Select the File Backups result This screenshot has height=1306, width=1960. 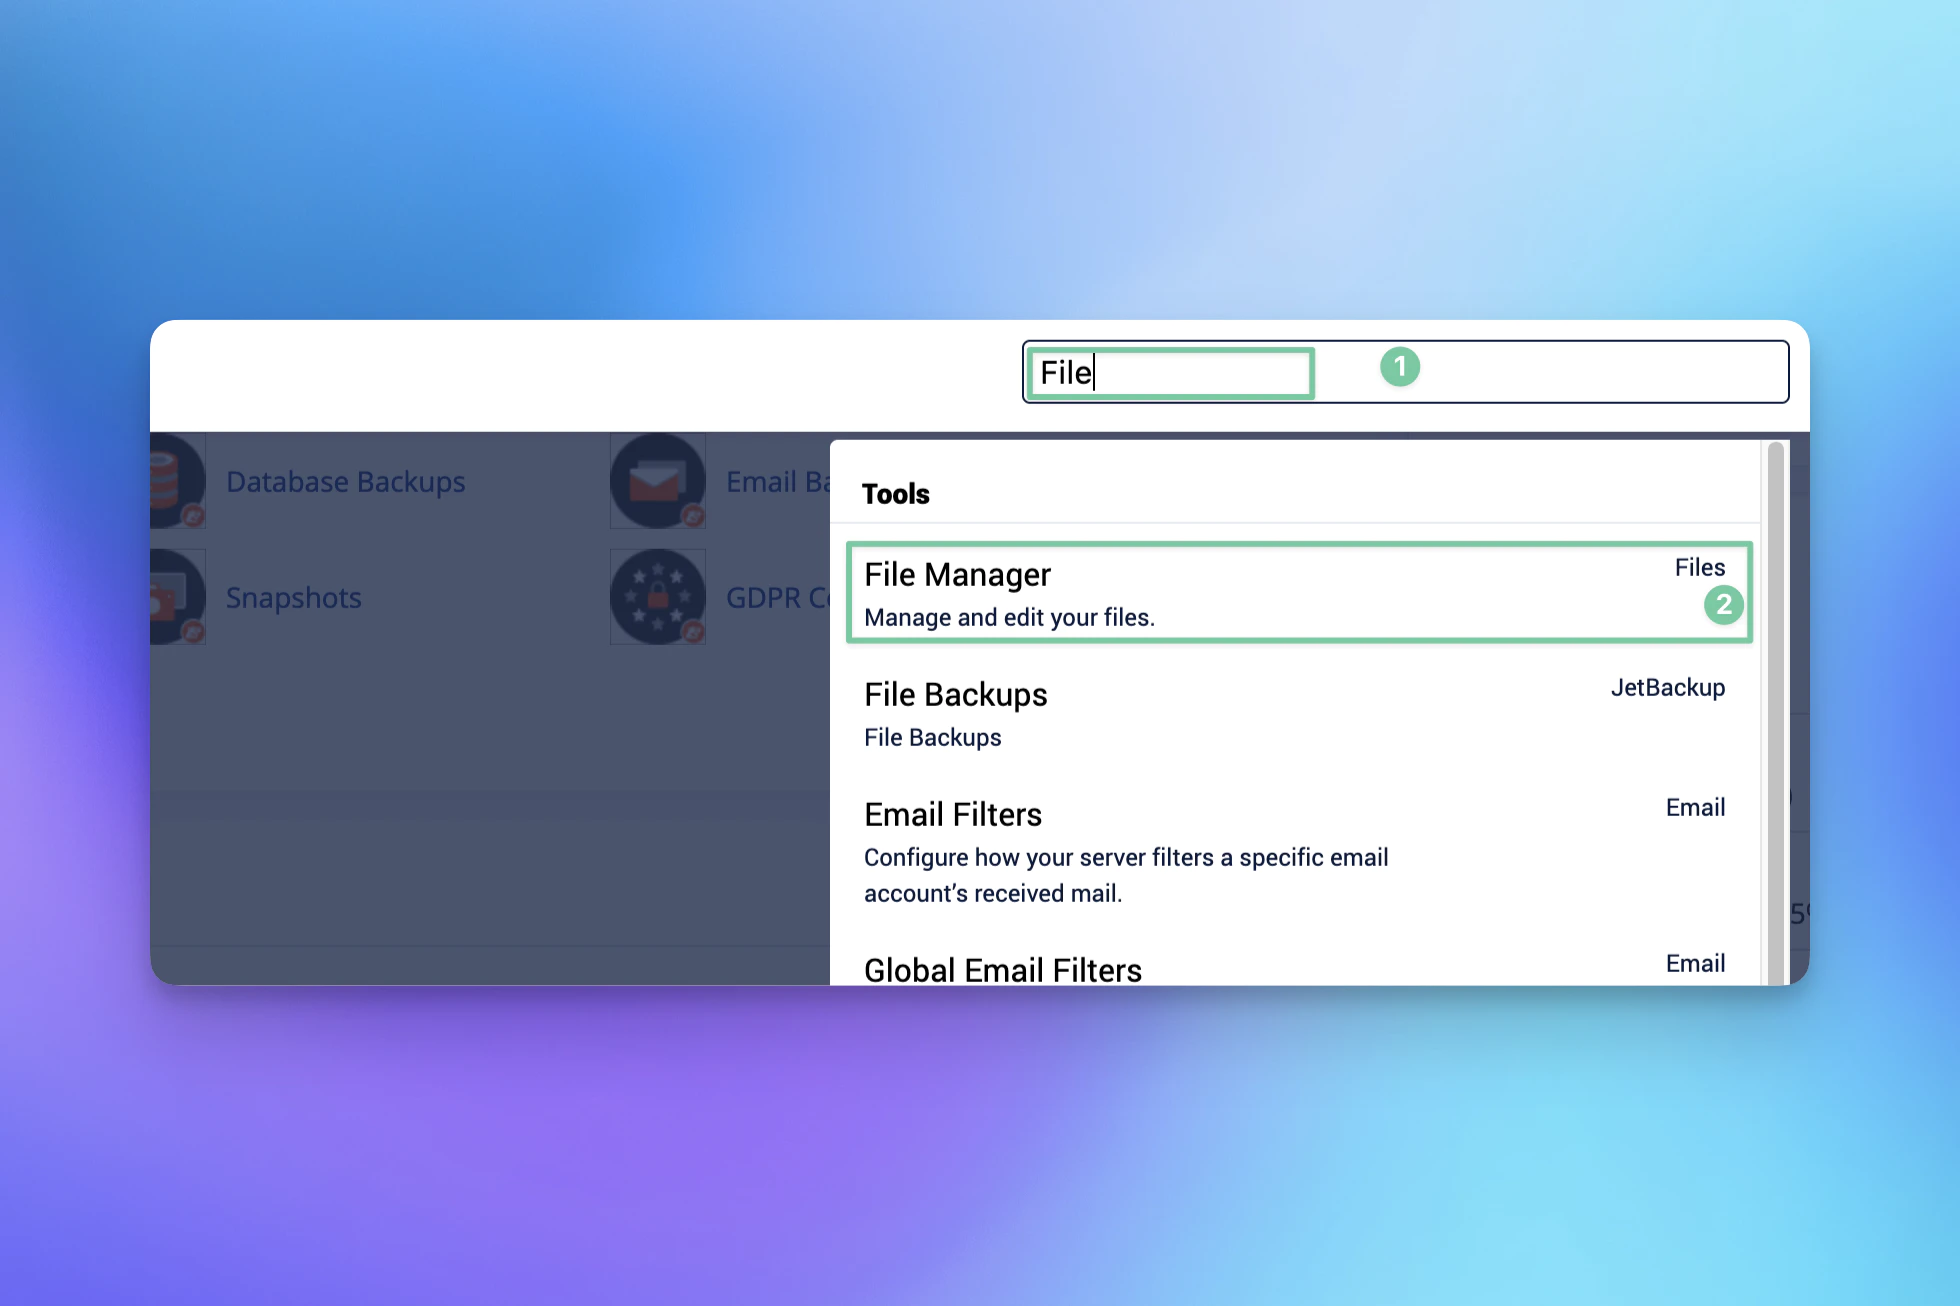tap(956, 695)
